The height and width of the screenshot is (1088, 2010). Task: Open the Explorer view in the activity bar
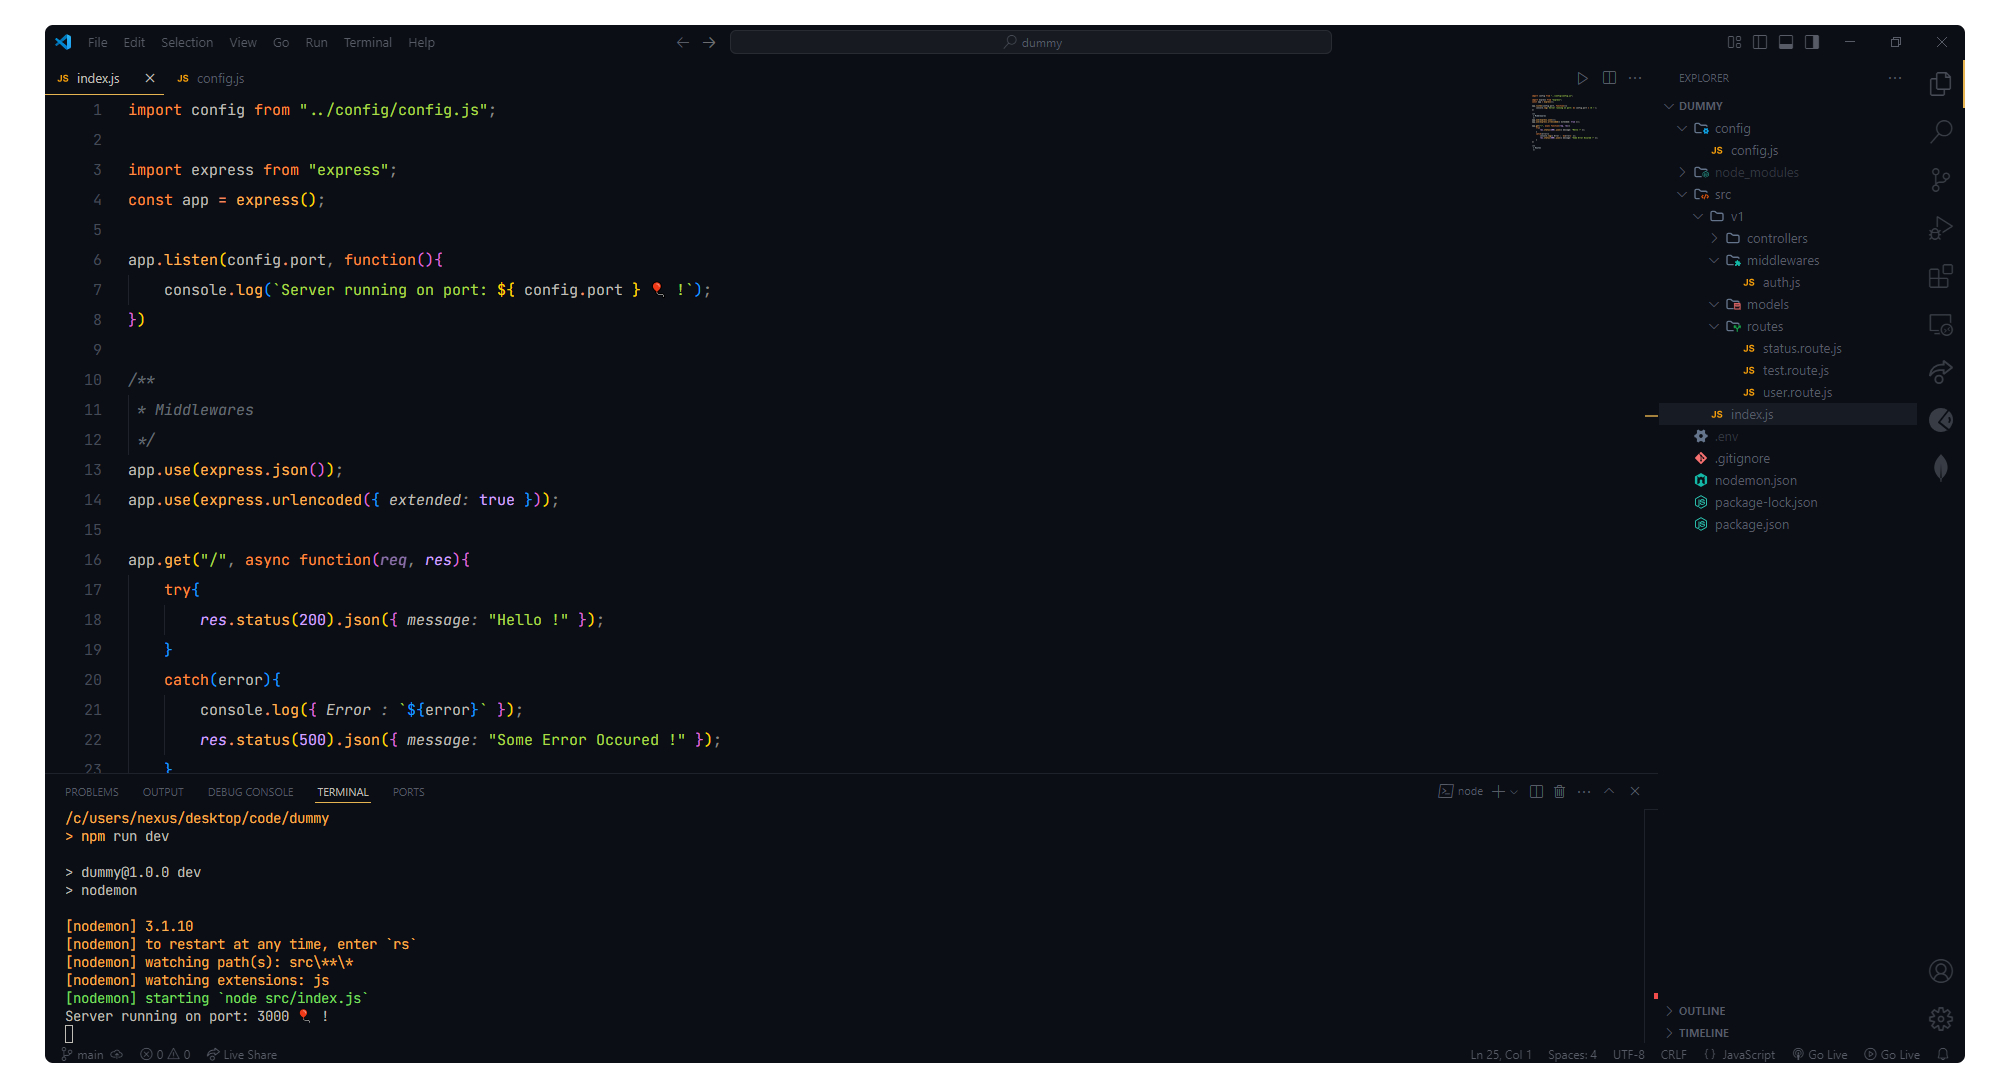coord(1940,84)
